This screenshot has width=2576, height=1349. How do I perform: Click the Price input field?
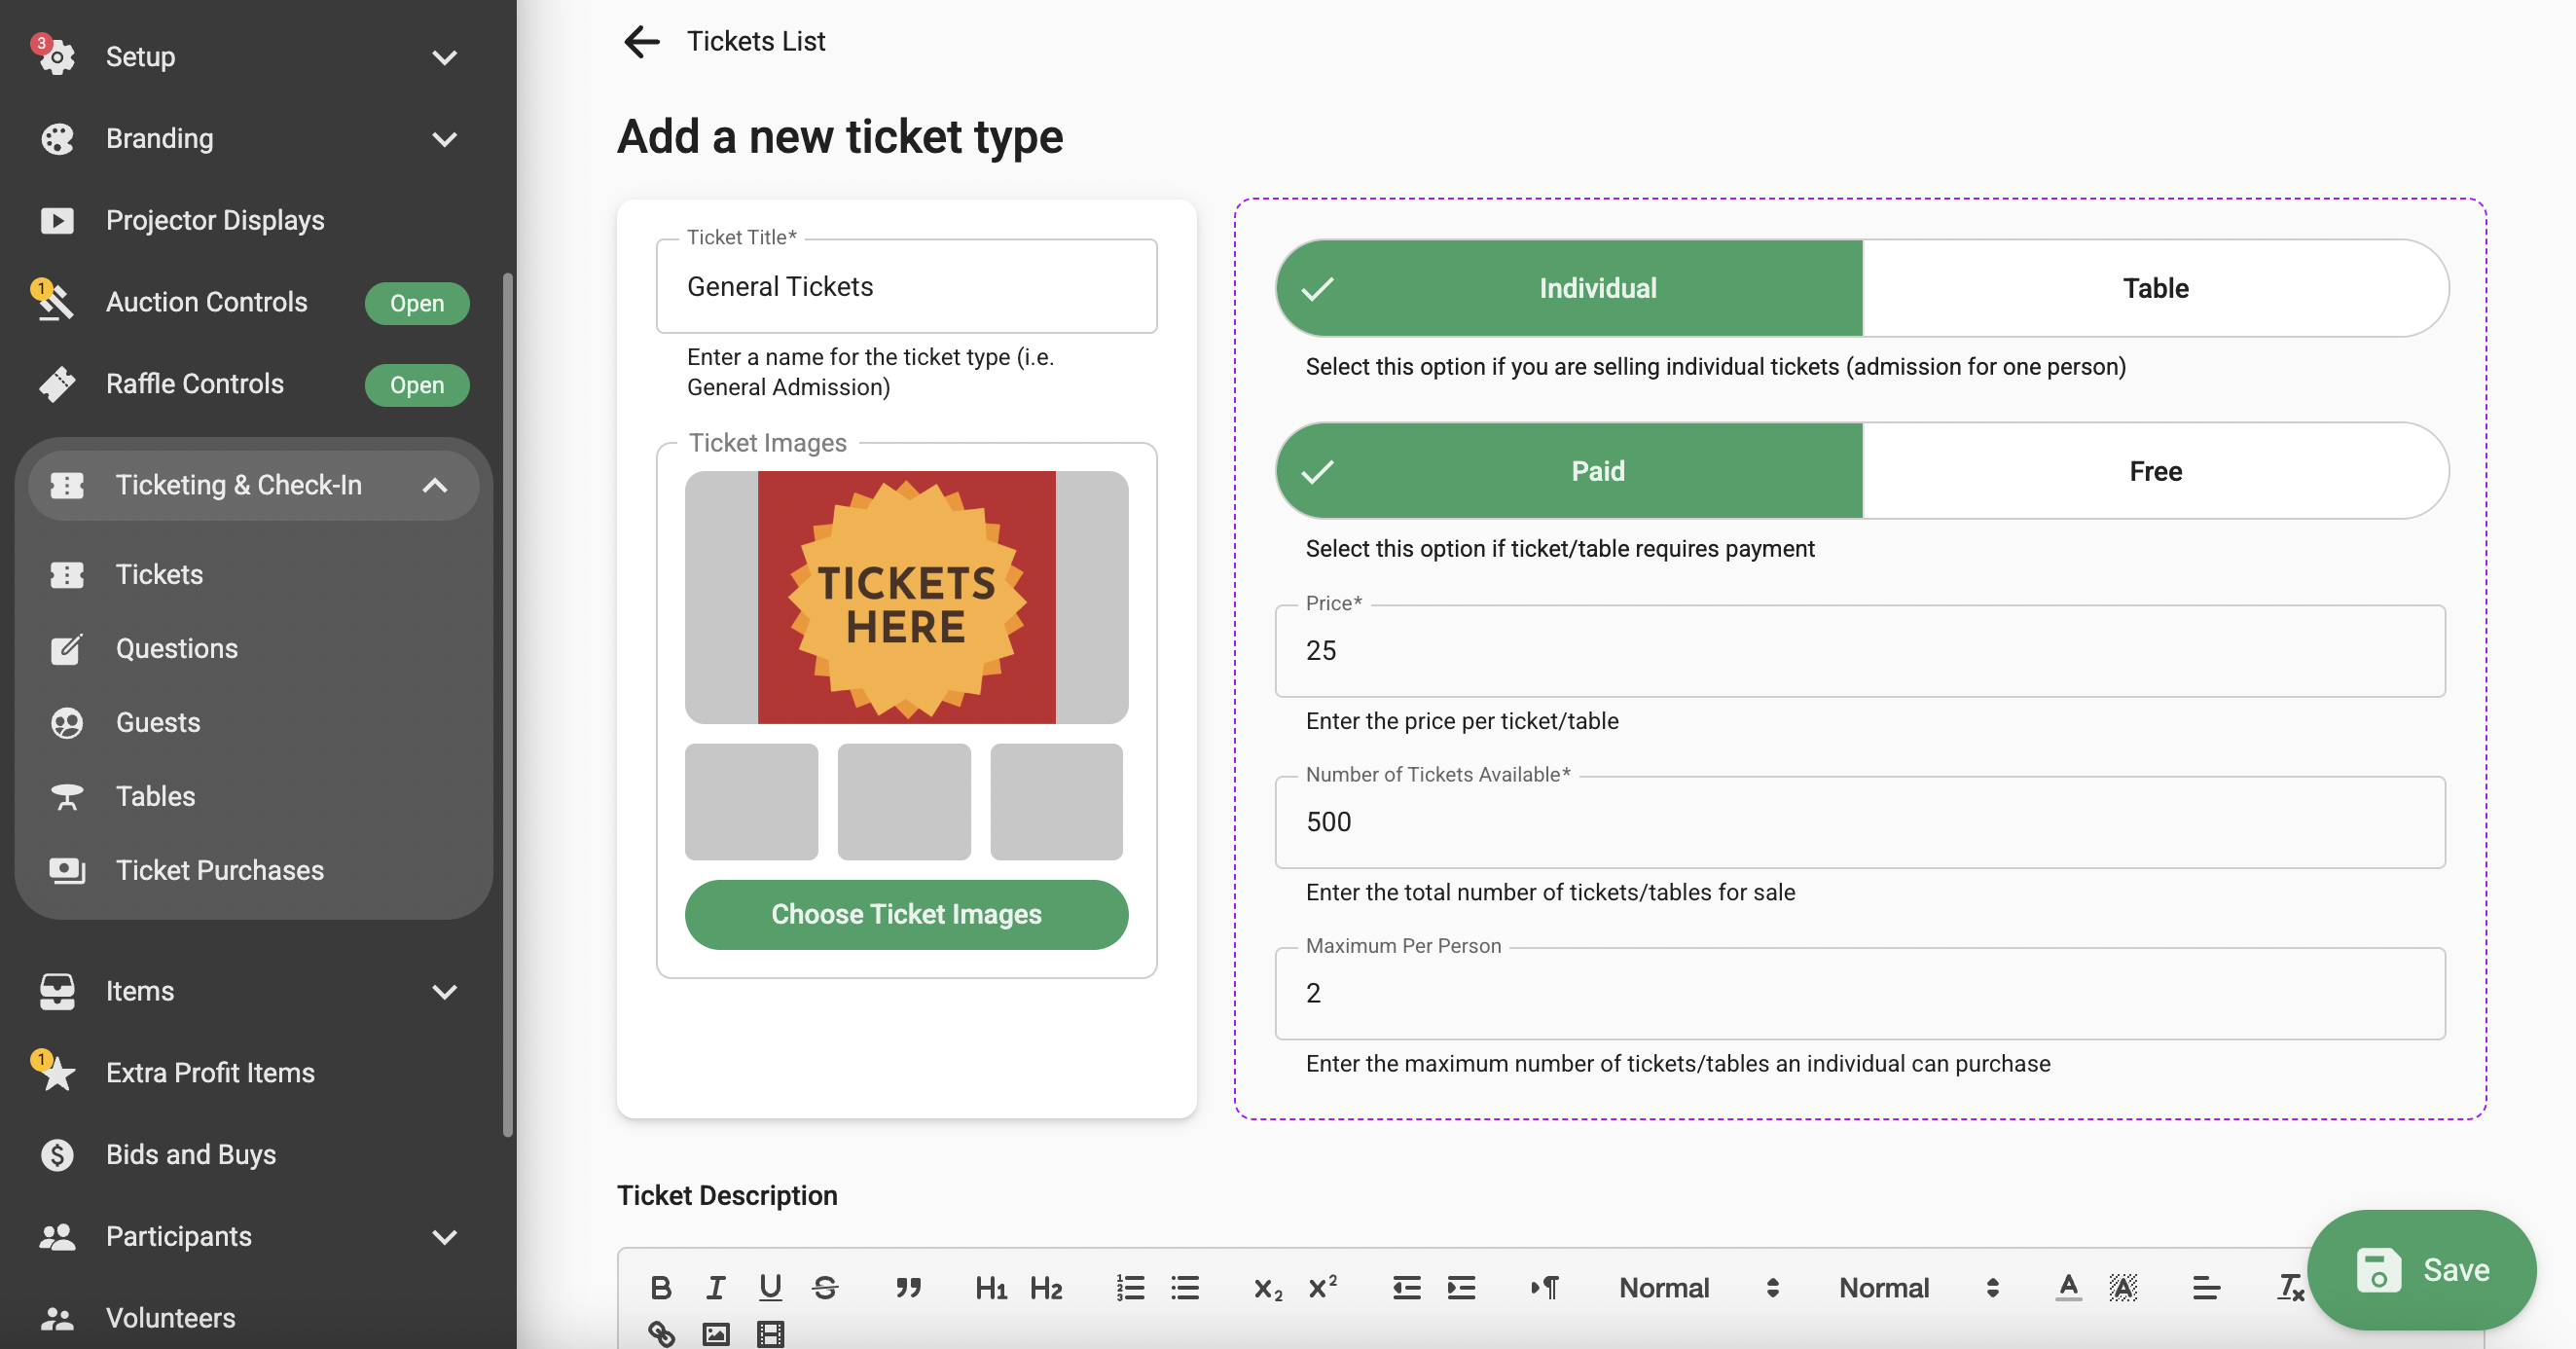tap(1860, 651)
